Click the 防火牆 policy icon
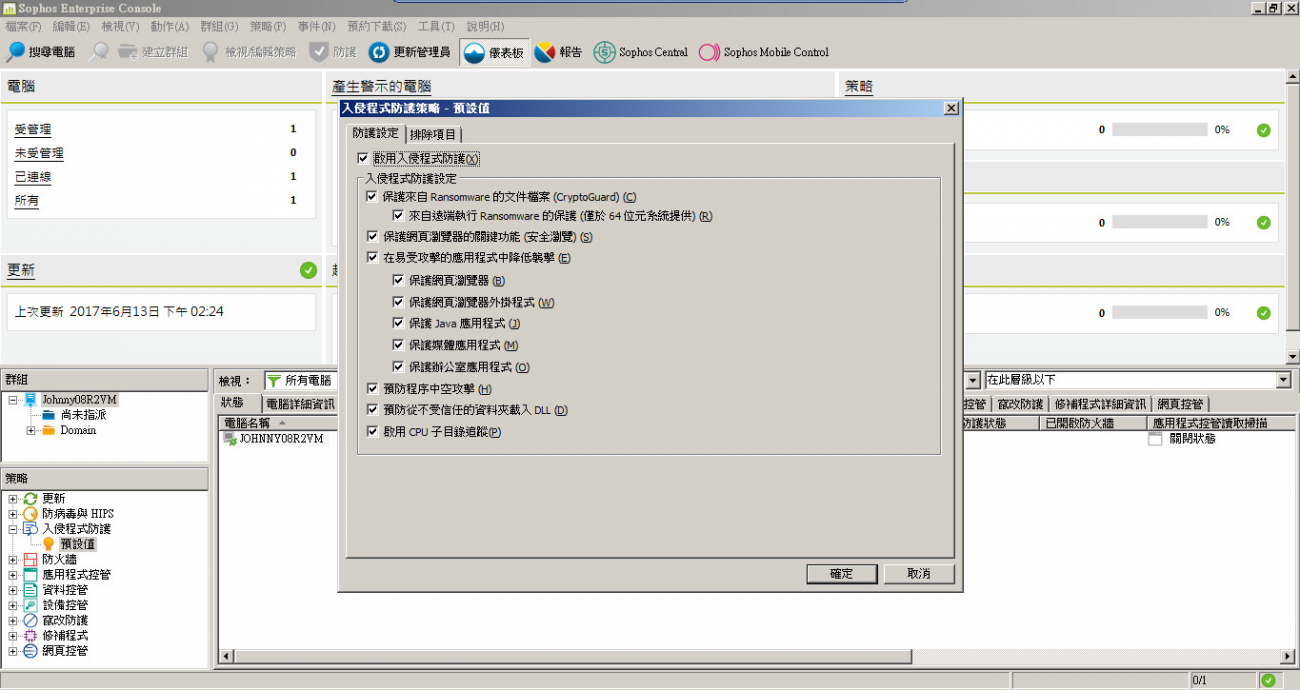The image size is (1300, 690). [x=31, y=560]
